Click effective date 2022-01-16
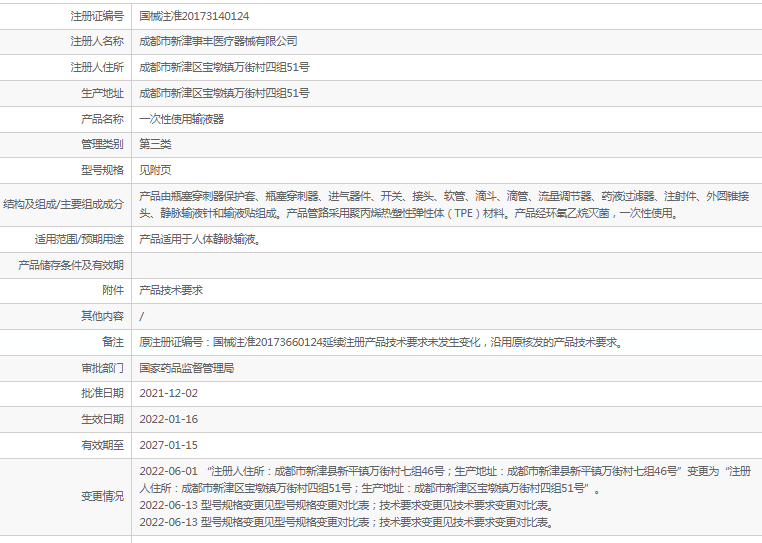 pos(169,419)
